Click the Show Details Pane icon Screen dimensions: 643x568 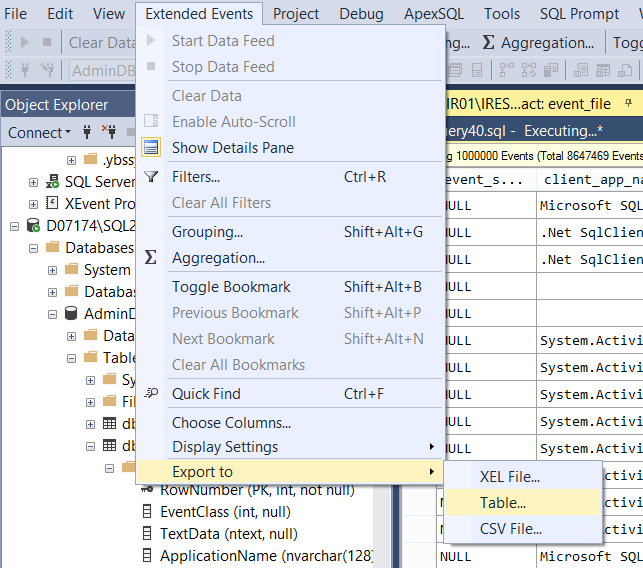click(x=151, y=148)
